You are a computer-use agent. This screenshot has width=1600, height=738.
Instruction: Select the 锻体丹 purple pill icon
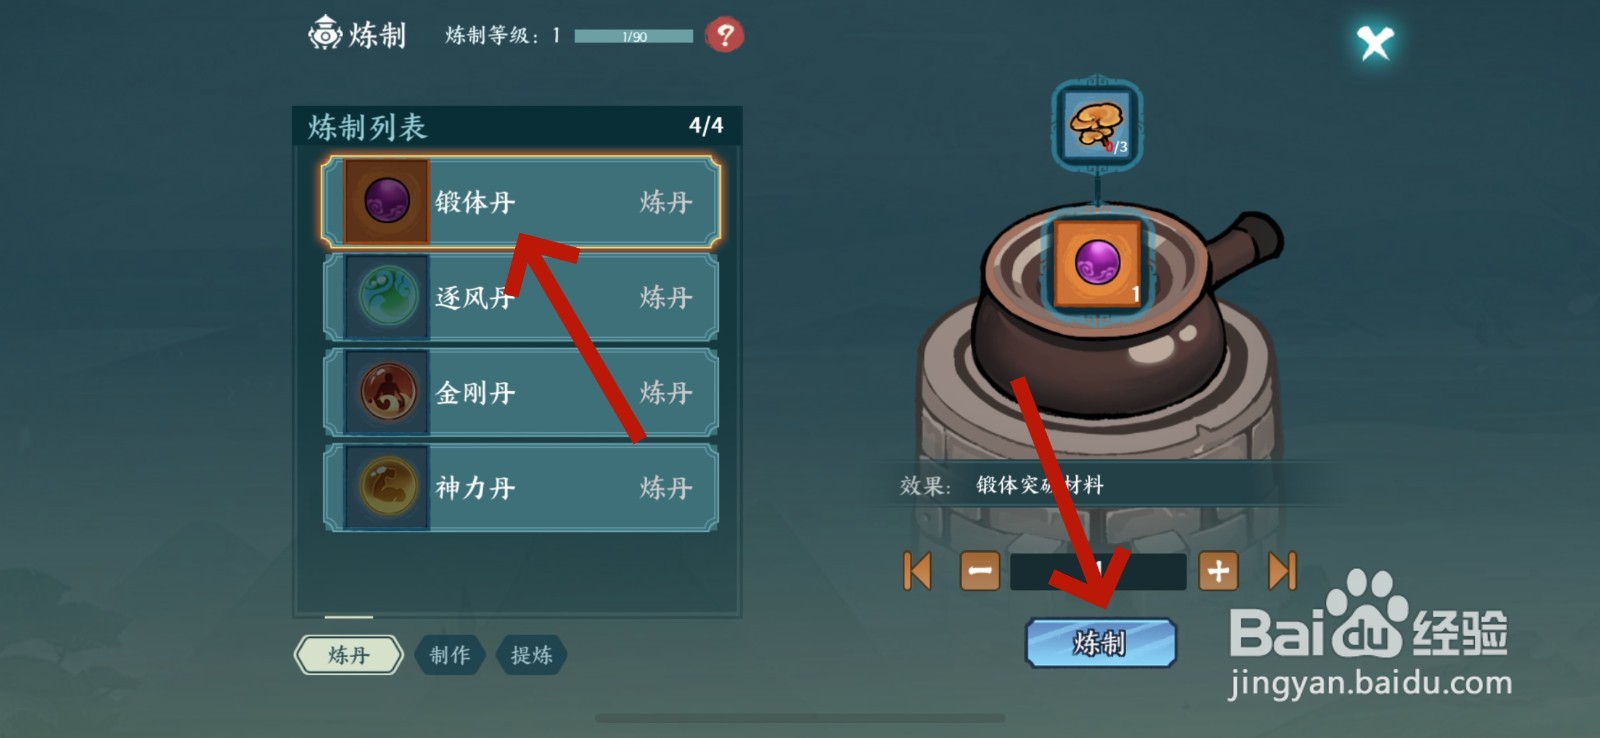coord(387,201)
